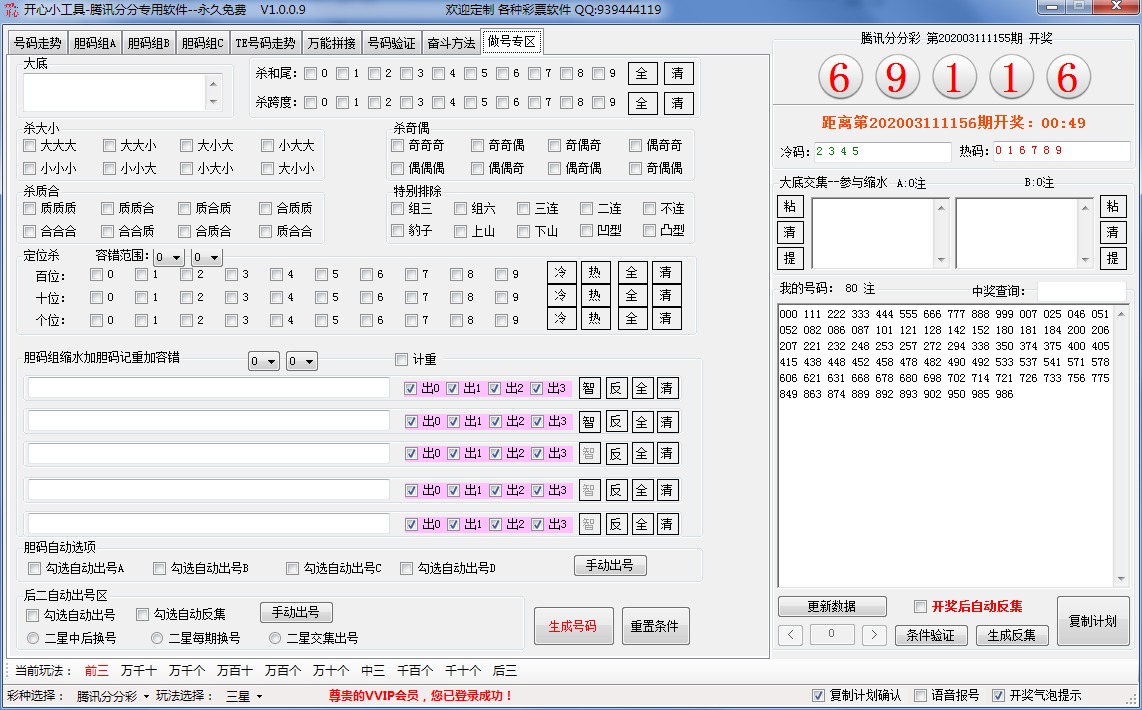
Task: Click the 冷 button in the 百位 row
Action: pyautogui.click(x=561, y=273)
